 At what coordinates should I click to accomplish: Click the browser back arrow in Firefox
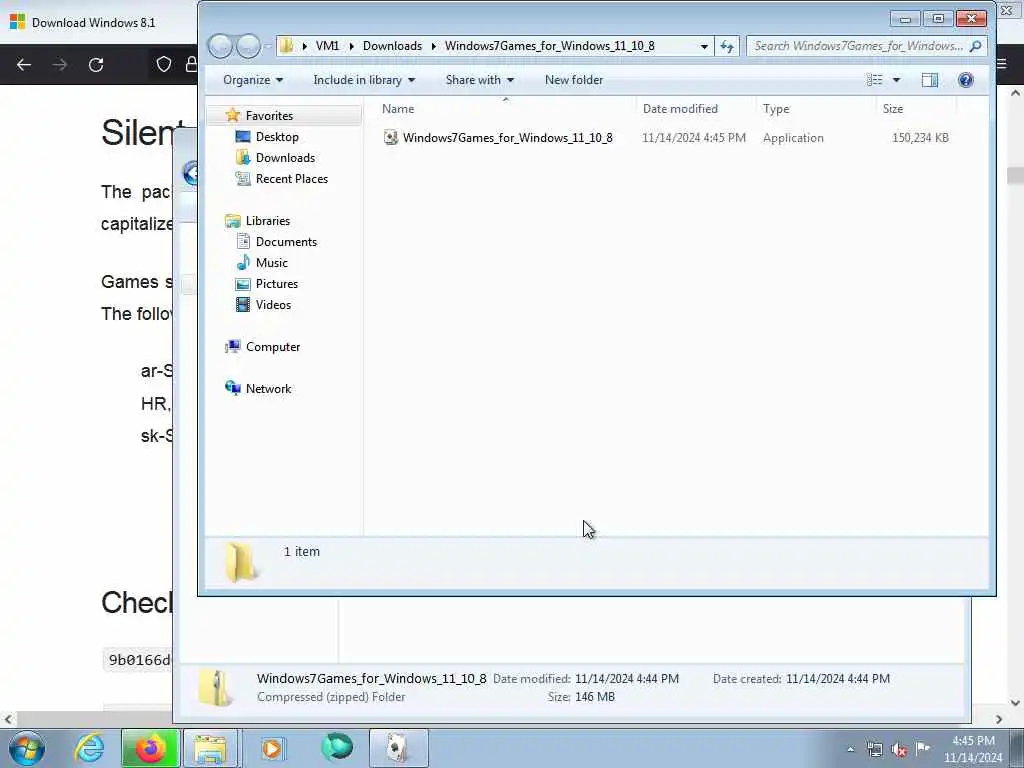click(x=24, y=65)
